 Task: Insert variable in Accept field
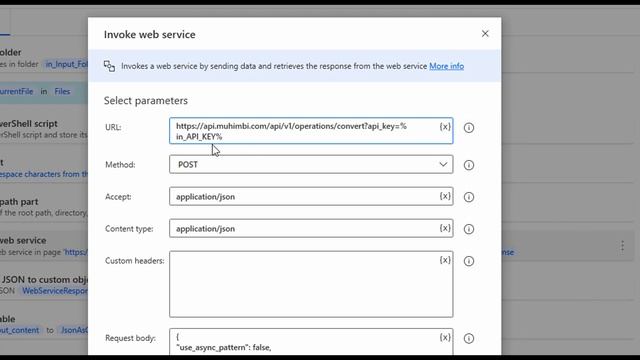(x=444, y=196)
